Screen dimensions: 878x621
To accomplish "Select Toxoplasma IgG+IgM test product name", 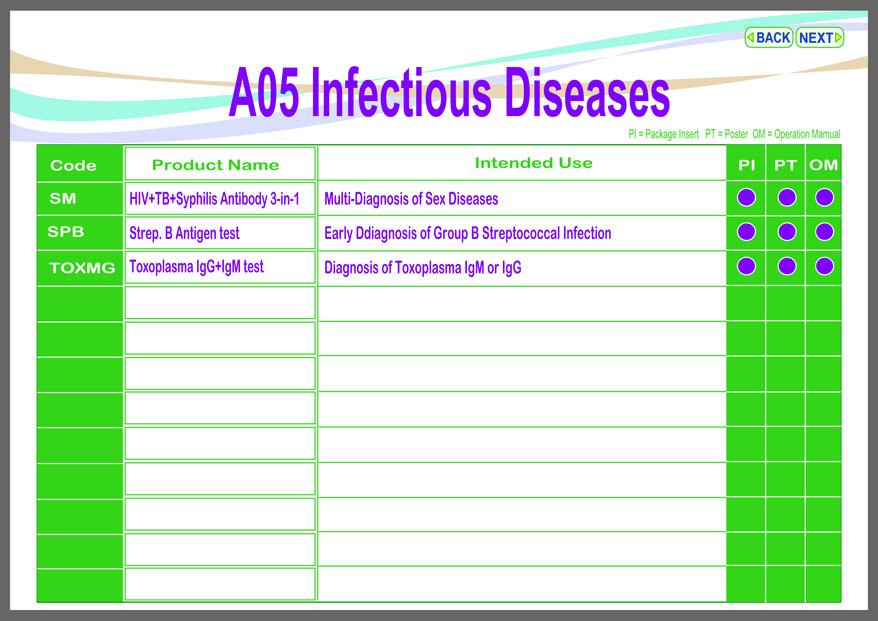I will tap(196, 268).
